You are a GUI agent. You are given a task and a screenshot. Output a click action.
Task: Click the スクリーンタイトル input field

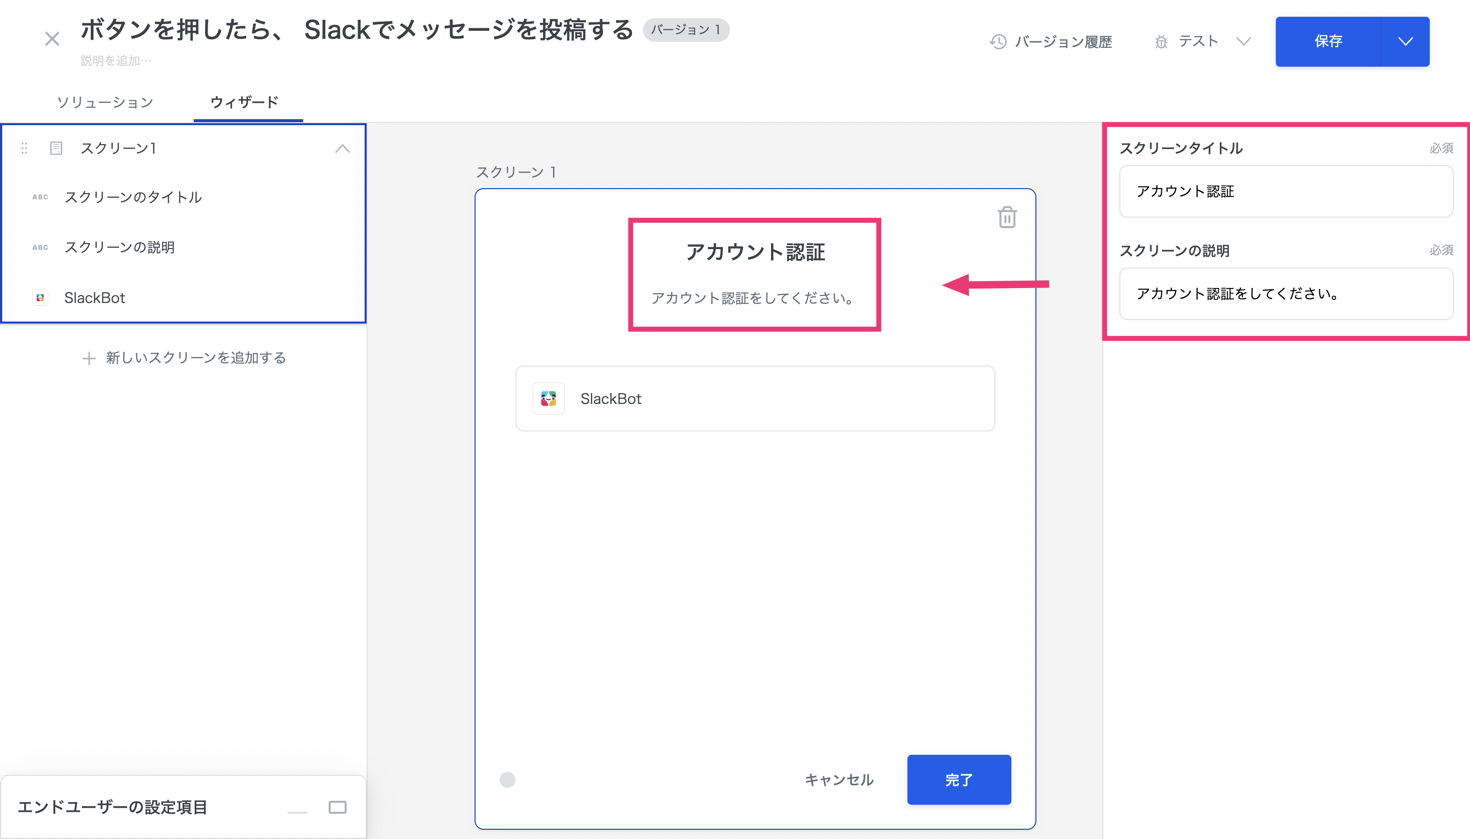point(1285,191)
